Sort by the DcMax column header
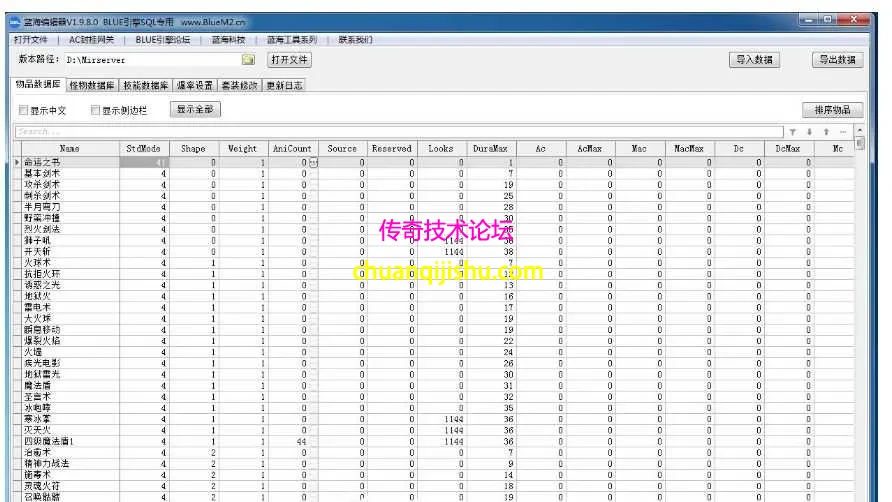The height and width of the screenshot is (502, 892). tap(788, 149)
